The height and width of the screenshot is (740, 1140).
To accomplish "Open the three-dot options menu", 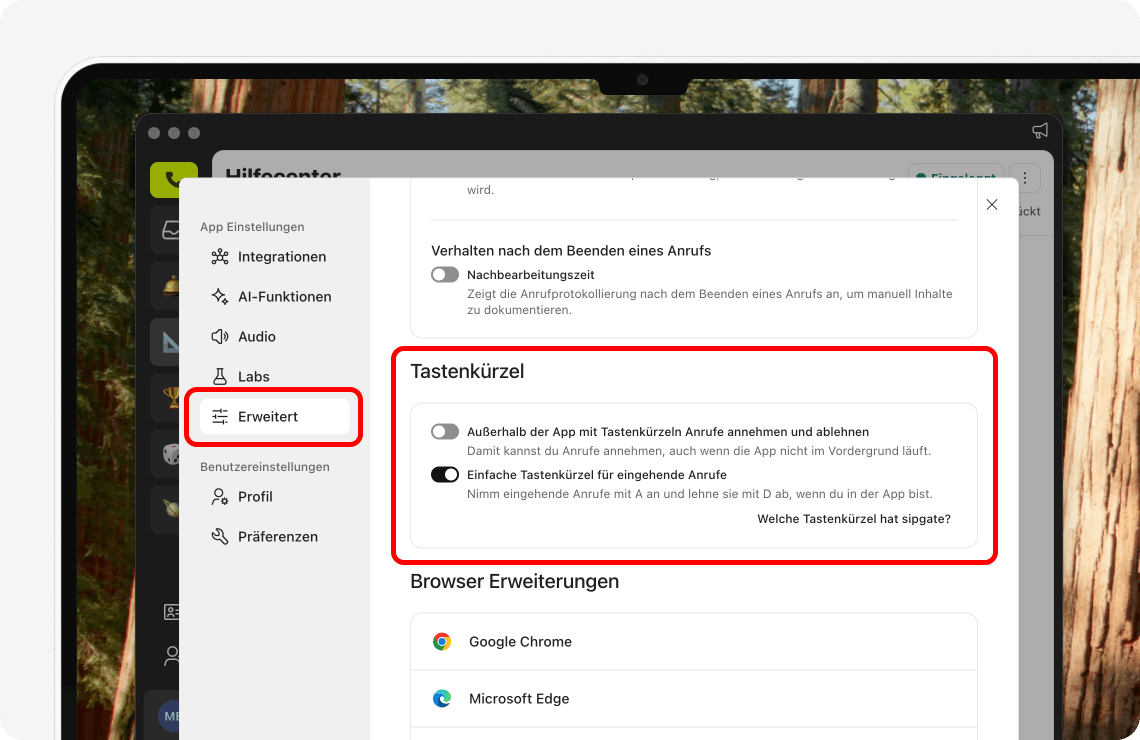I will (1024, 177).
